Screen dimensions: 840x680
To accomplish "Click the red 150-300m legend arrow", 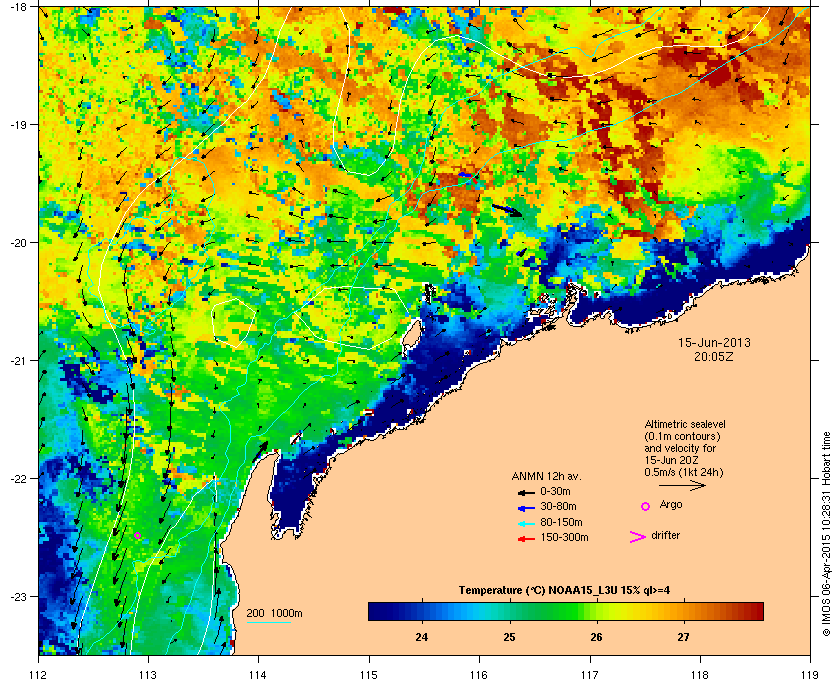I will tap(526, 539).
